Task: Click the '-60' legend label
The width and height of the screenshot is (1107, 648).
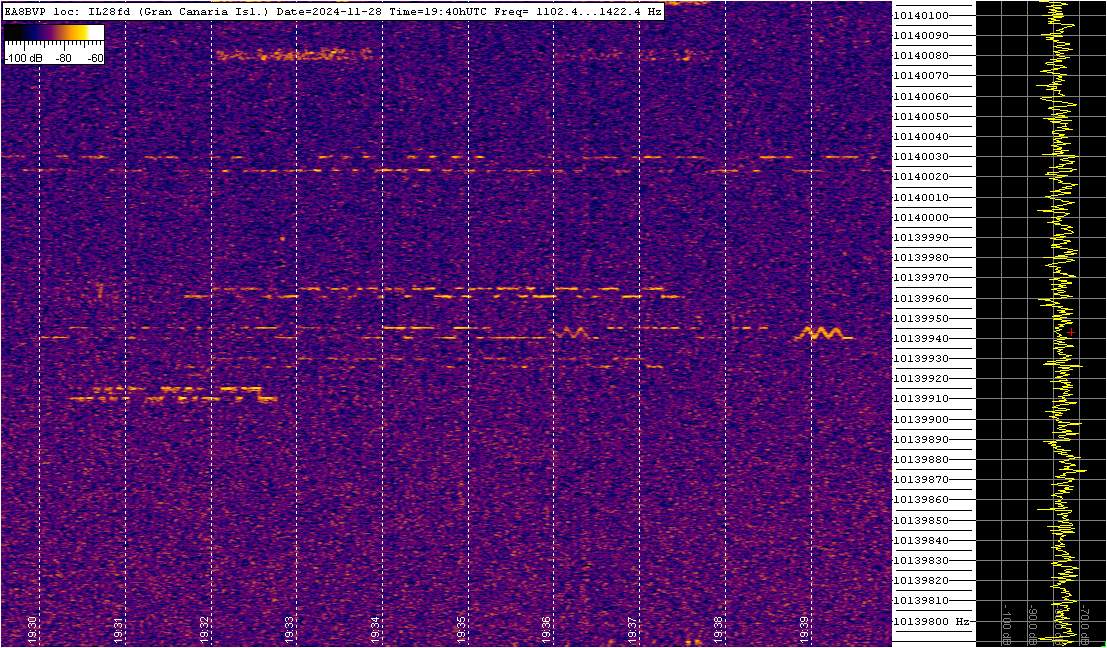Action: [94, 59]
